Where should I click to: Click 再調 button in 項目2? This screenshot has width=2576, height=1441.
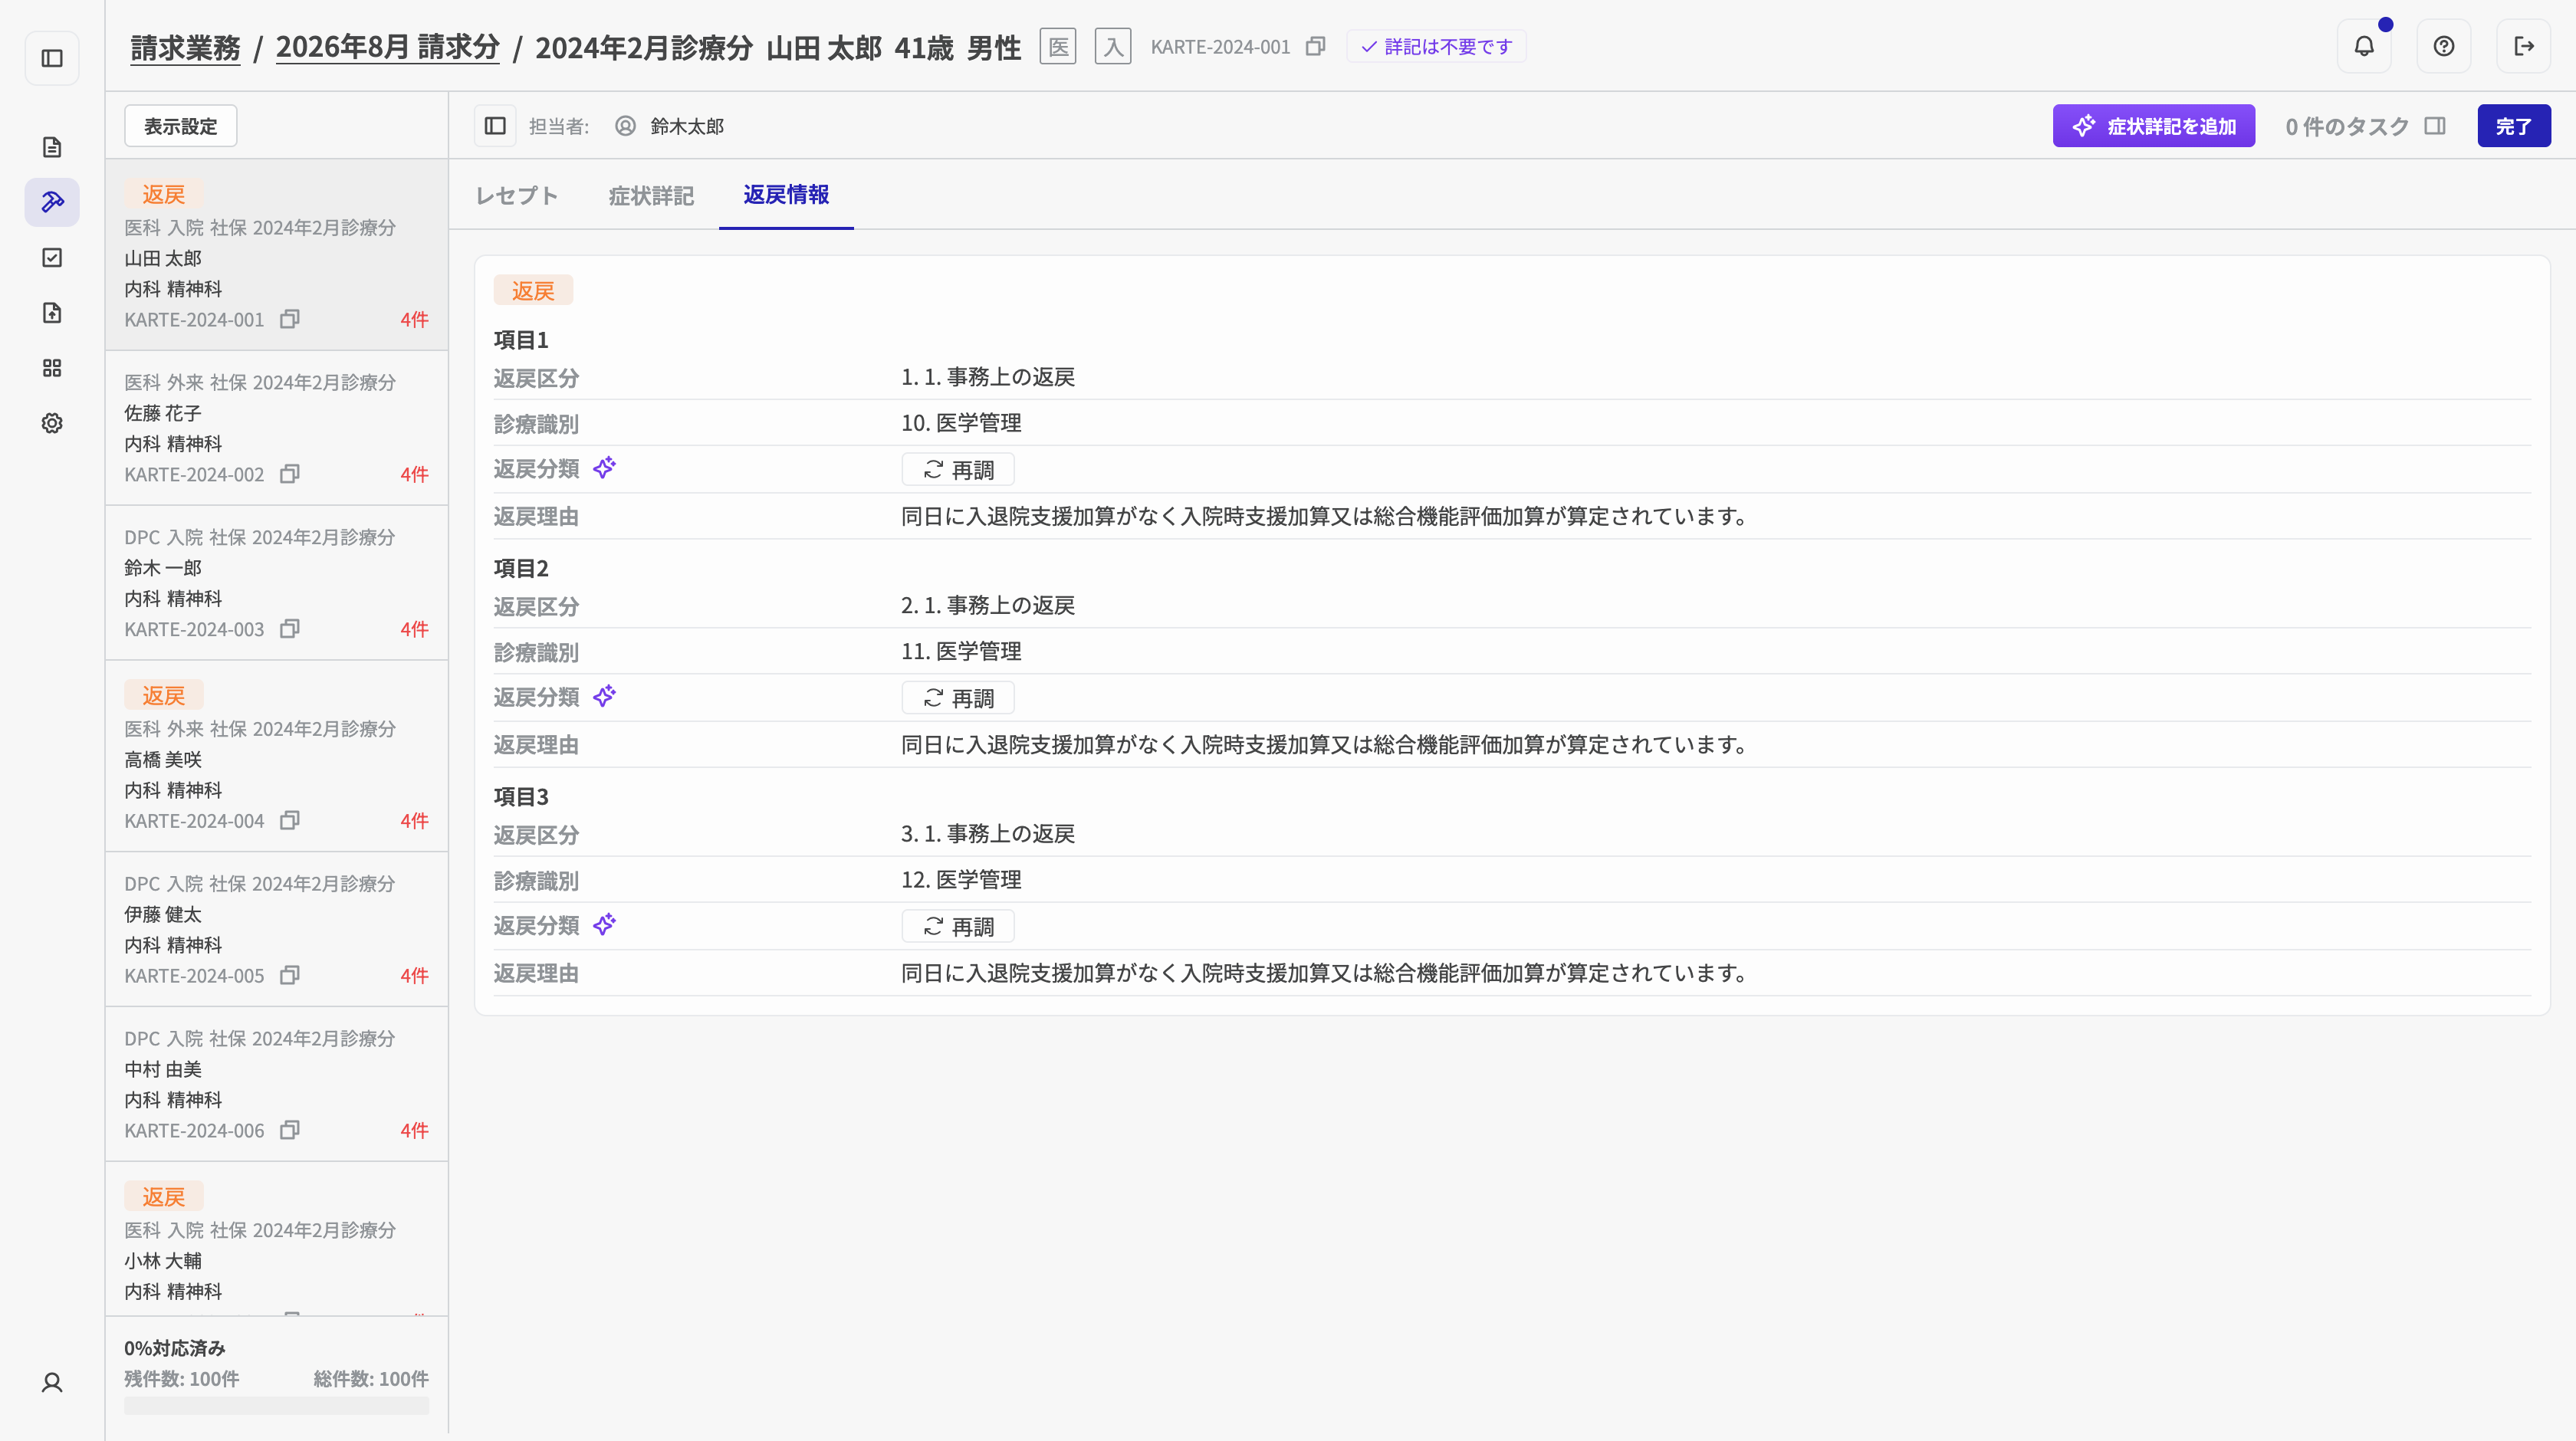pyautogui.click(x=958, y=698)
